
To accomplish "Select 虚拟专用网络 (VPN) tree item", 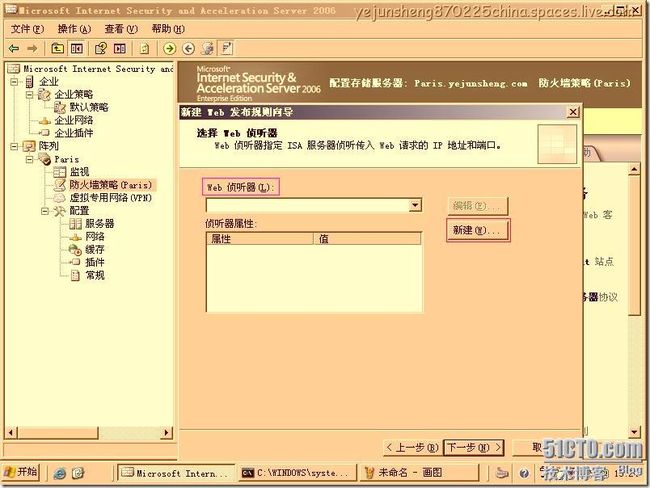I will pyautogui.click(x=110, y=198).
